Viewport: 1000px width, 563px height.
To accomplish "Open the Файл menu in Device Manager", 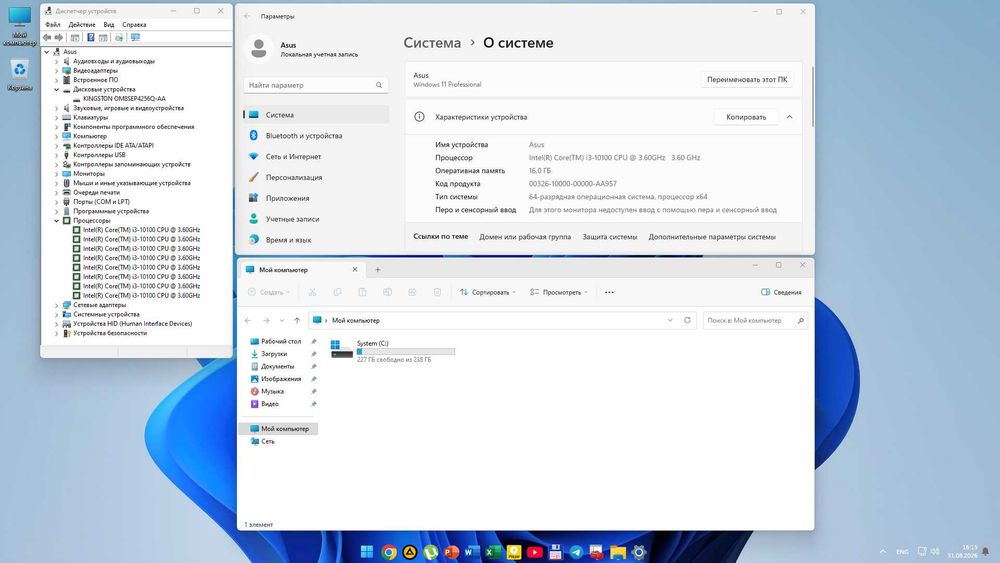I will click(x=52, y=24).
